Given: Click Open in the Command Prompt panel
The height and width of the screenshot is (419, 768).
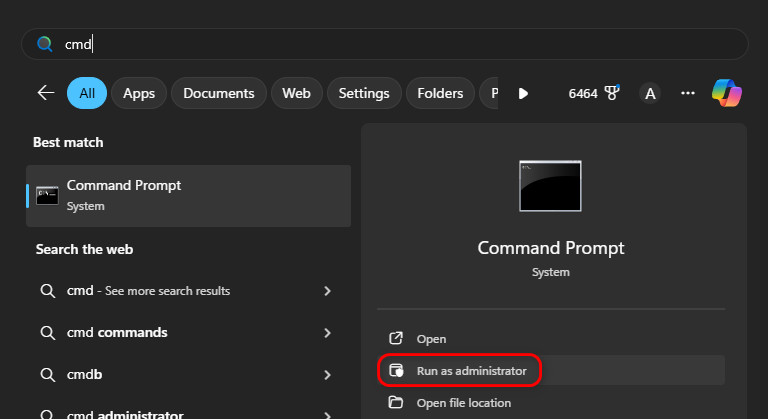Looking at the screenshot, I should point(431,339).
